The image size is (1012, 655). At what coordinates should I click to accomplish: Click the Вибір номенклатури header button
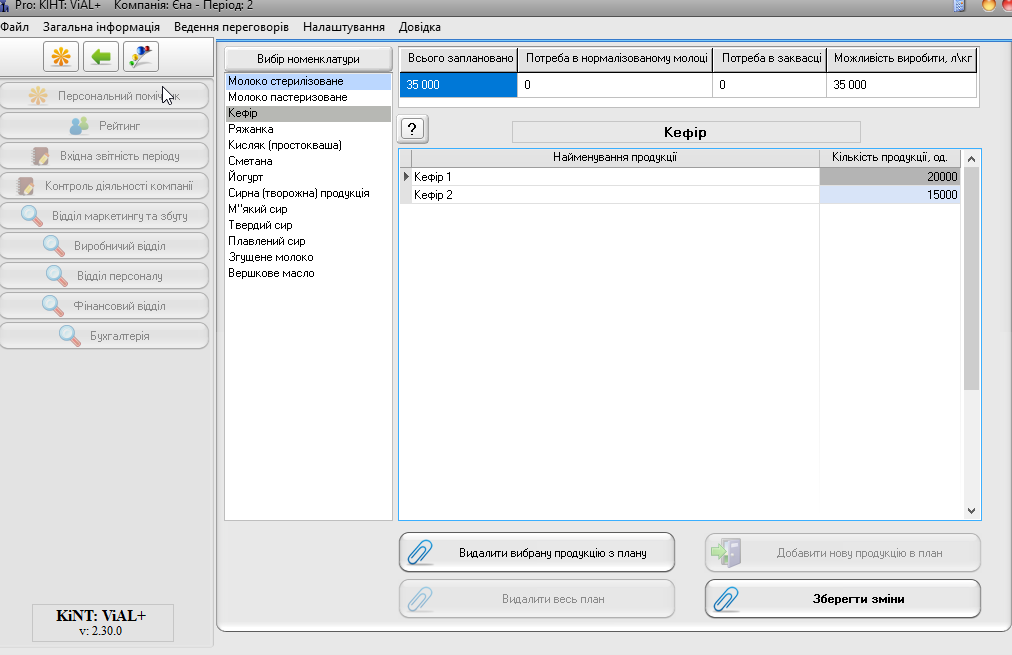tap(309, 59)
